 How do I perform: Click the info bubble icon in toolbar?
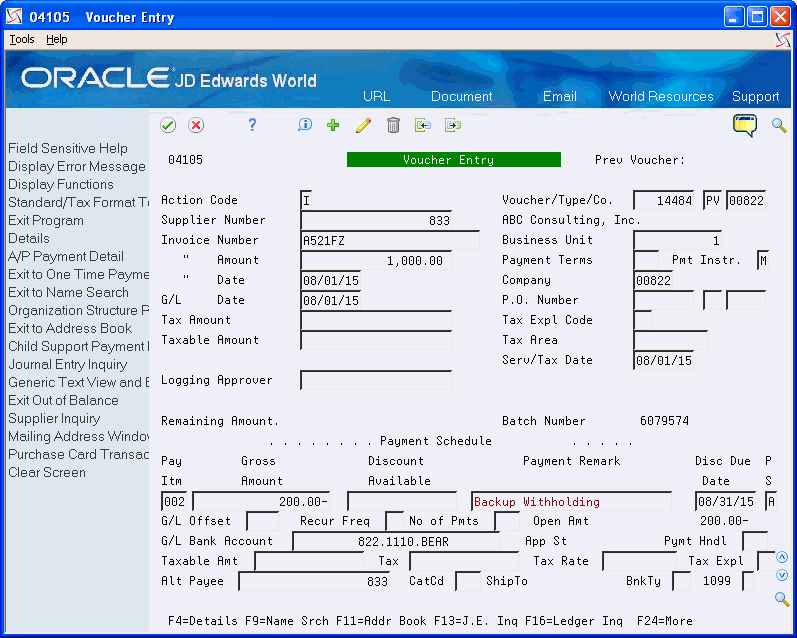pyautogui.click(x=305, y=125)
